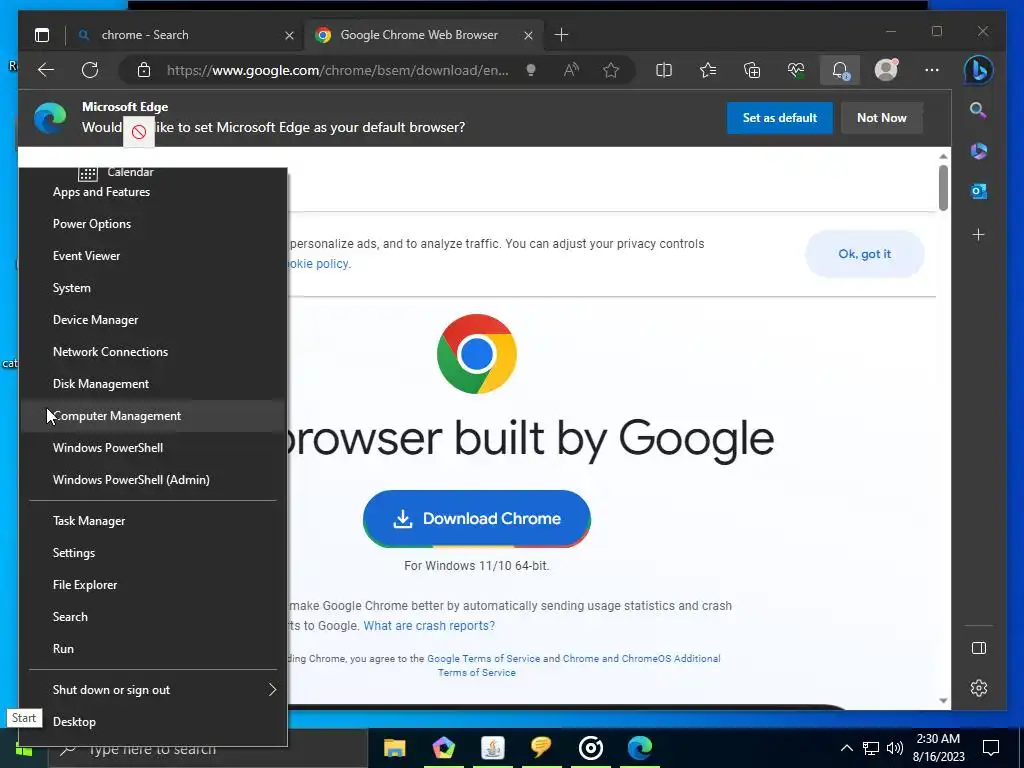Image resolution: width=1024 pixels, height=768 pixels.
Task: Open the profile avatar icon
Action: click(886, 70)
